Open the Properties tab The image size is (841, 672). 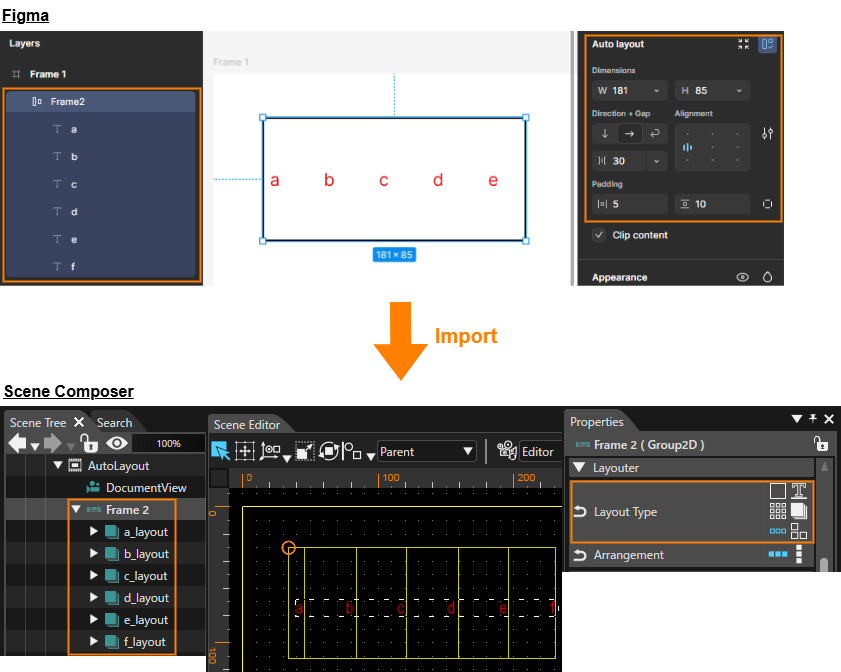(596, 422)
